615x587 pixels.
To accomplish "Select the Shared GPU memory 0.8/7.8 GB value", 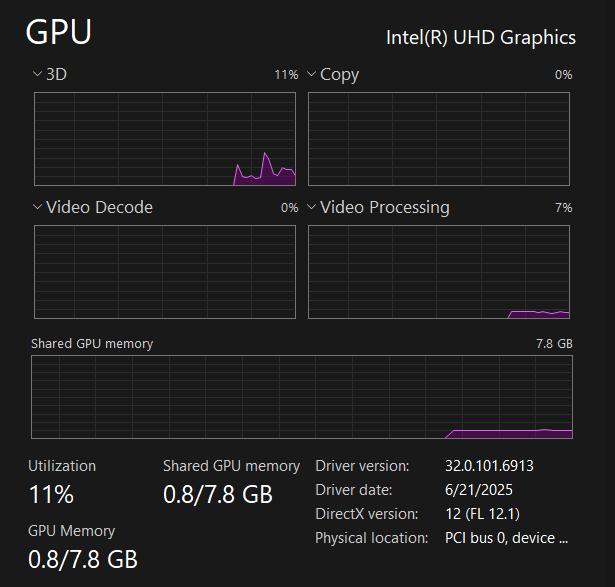I will 217,494.
